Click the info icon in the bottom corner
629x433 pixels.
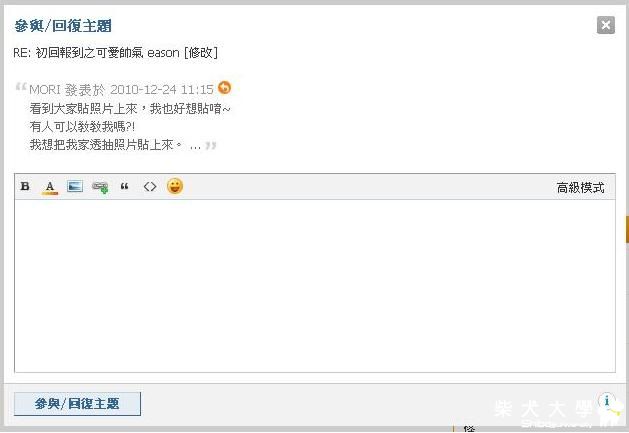[607, 400]
